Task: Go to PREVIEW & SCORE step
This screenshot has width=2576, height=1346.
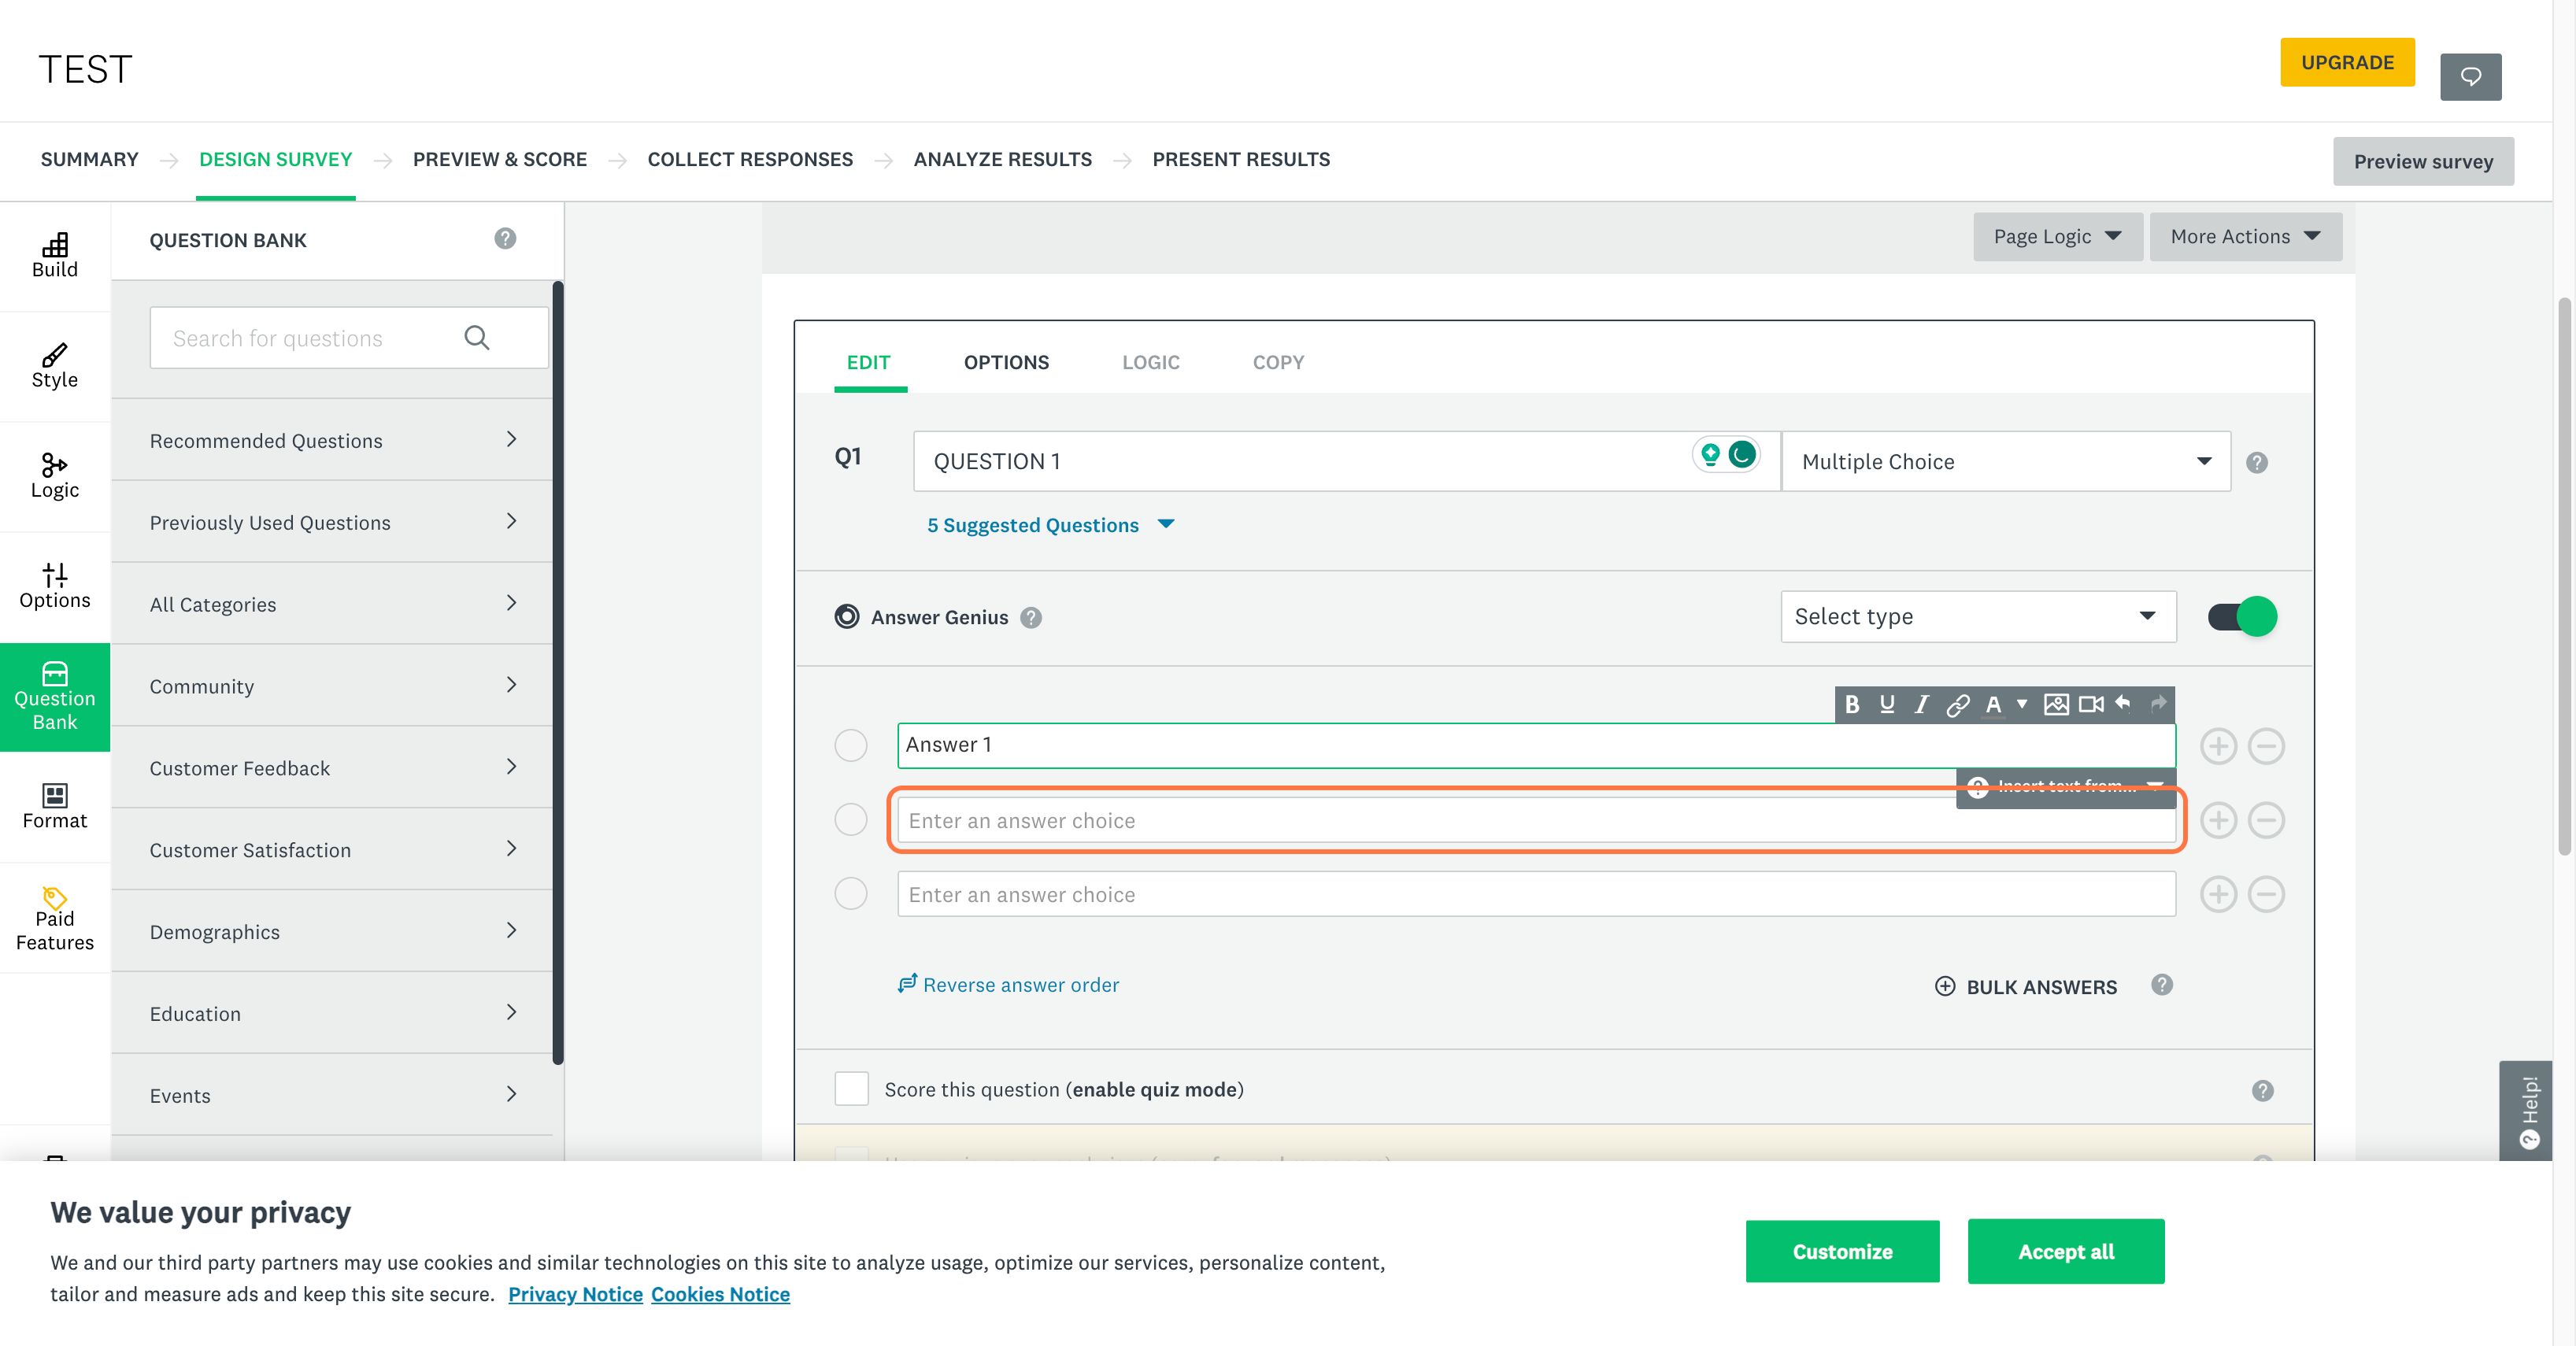Action: coord(499,160)
